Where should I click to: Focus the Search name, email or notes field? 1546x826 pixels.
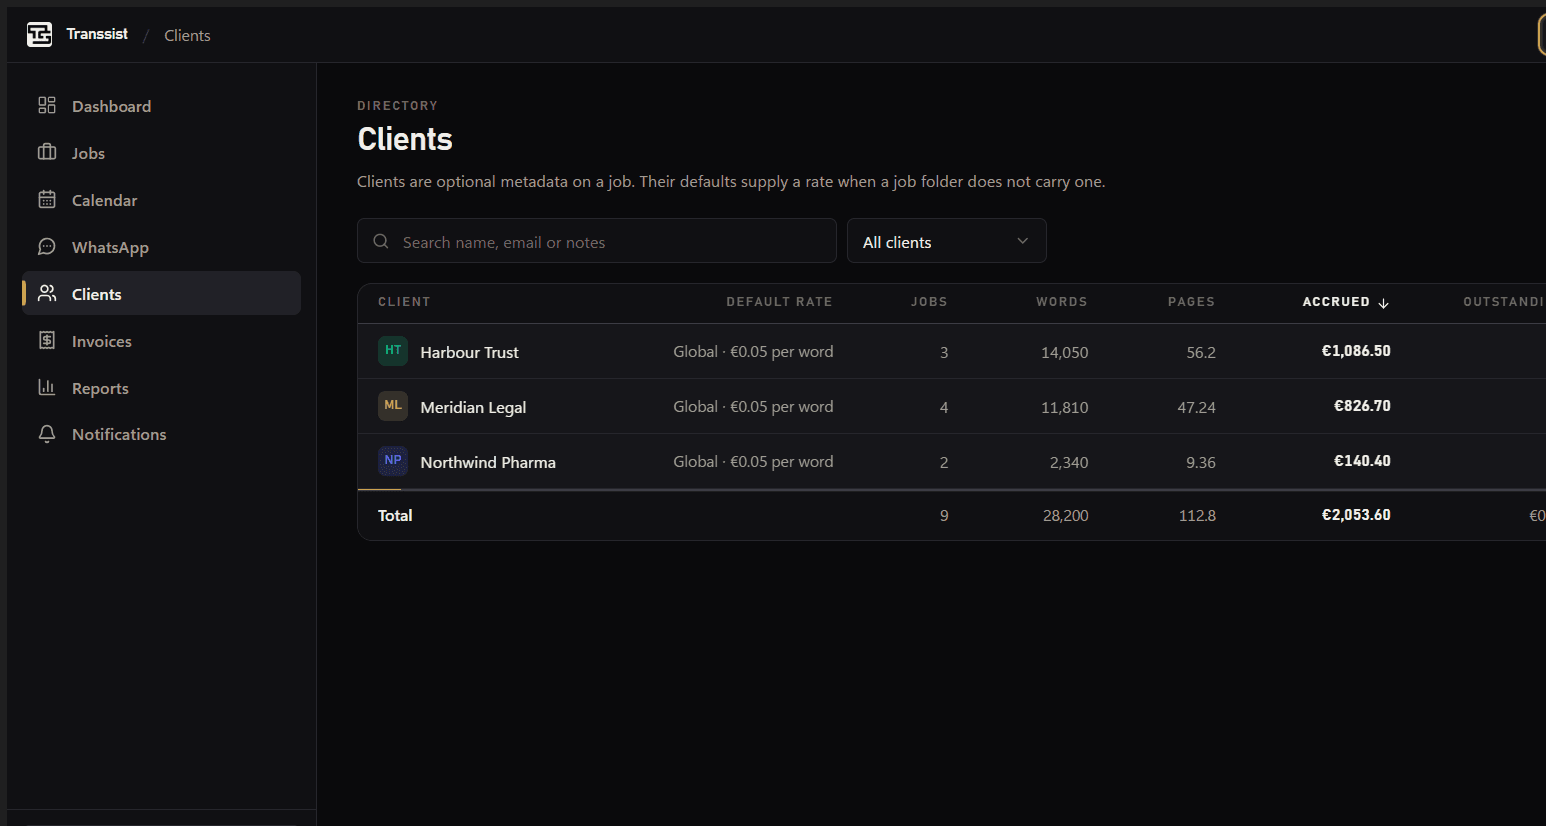(x=597, y=241)
